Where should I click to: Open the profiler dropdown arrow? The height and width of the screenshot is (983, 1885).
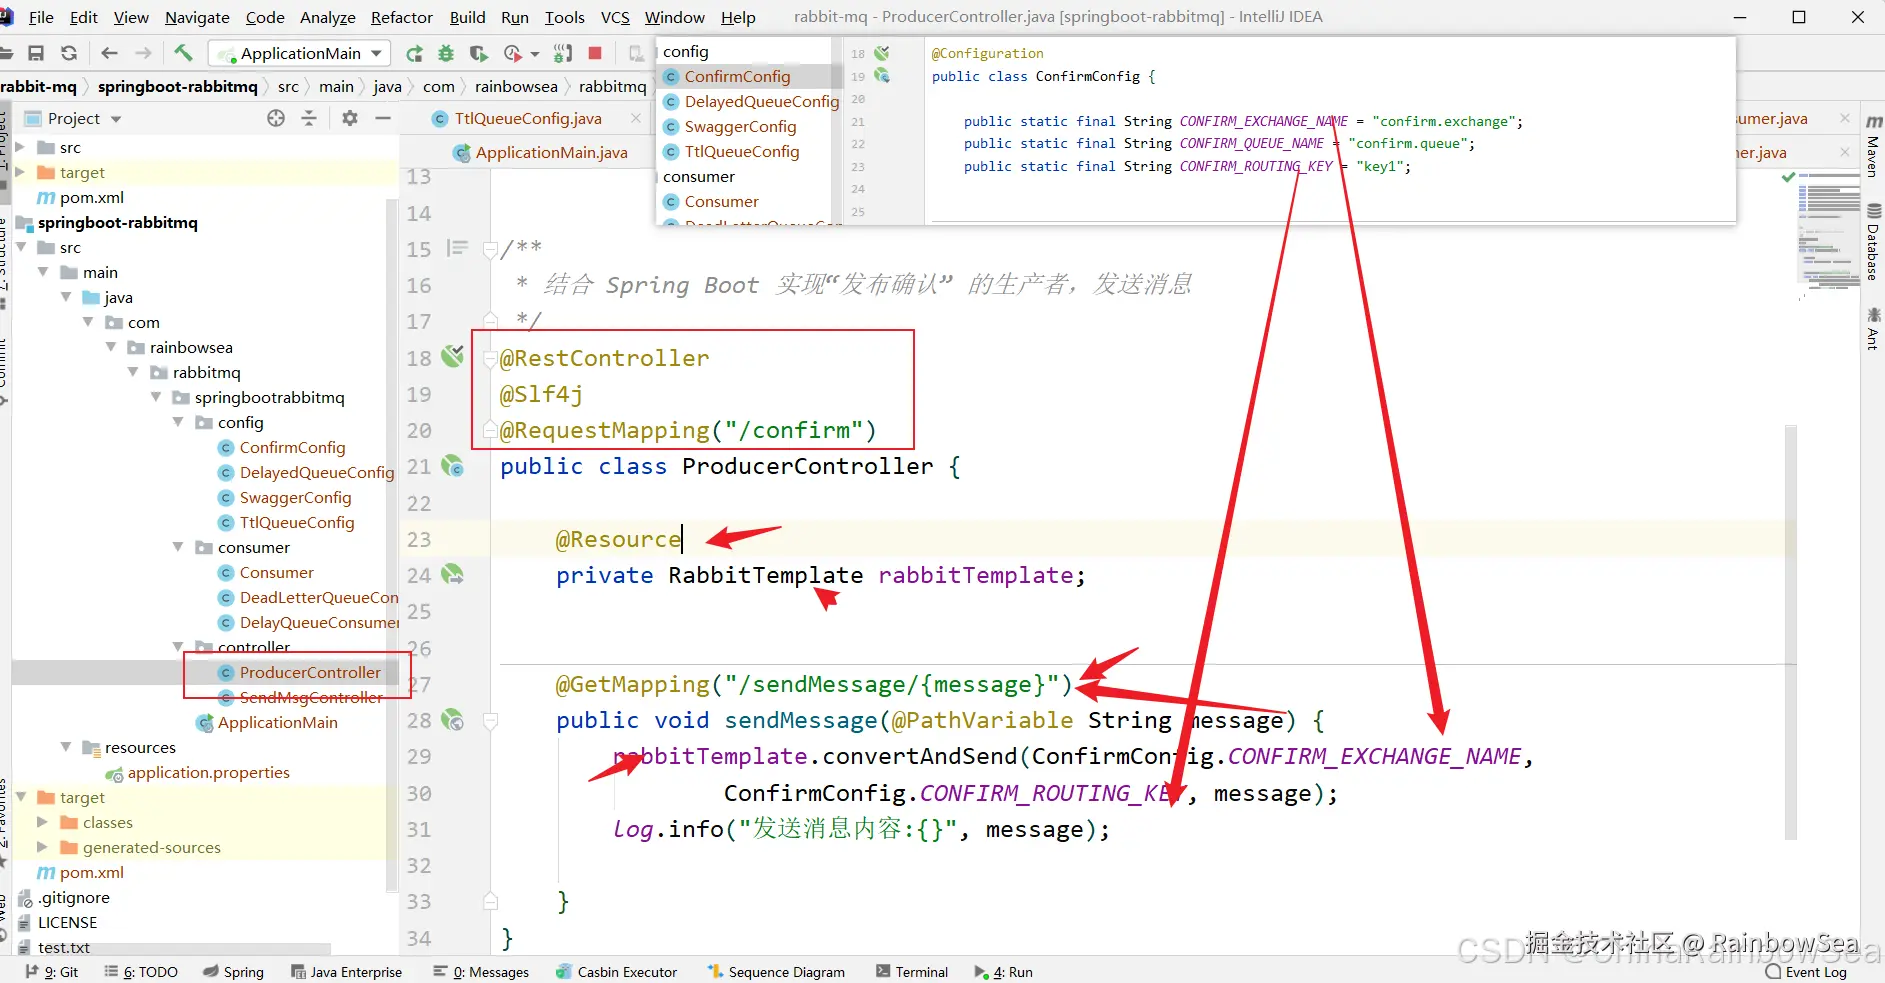coord(534,54)
